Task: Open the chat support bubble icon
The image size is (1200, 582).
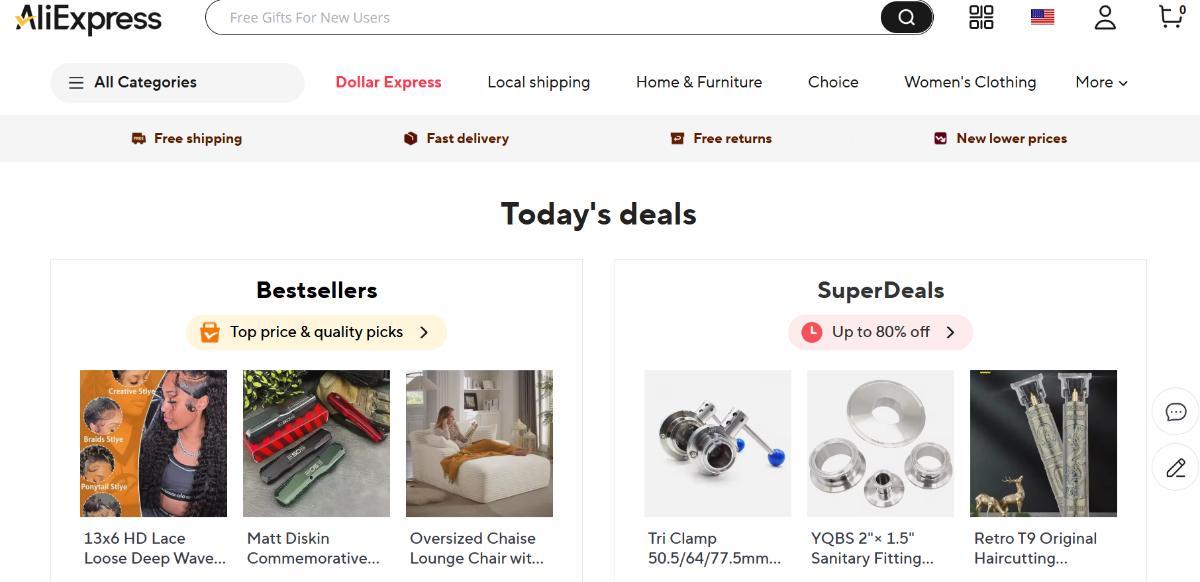Action: coord(1175,412)
